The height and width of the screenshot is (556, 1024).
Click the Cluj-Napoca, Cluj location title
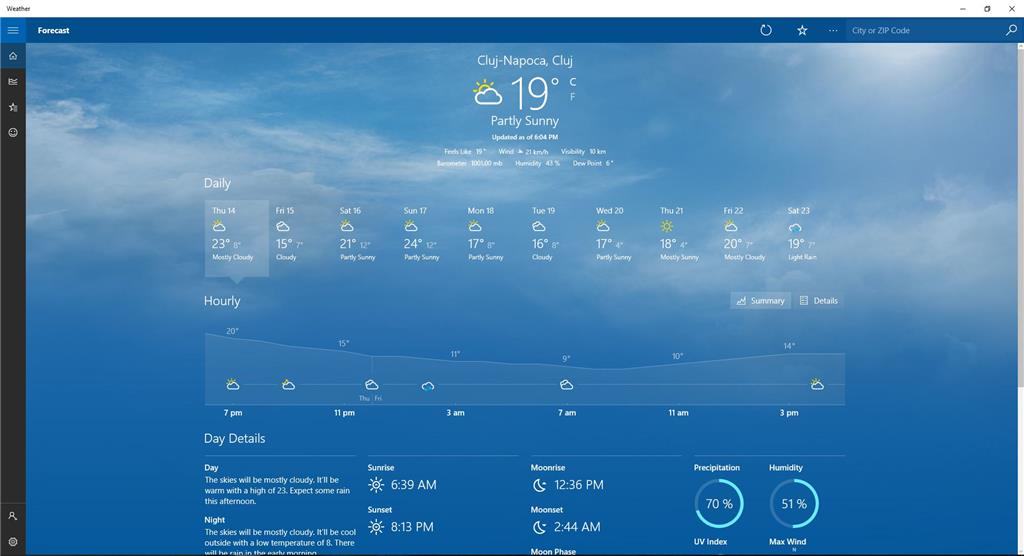[x=524, y=60]
